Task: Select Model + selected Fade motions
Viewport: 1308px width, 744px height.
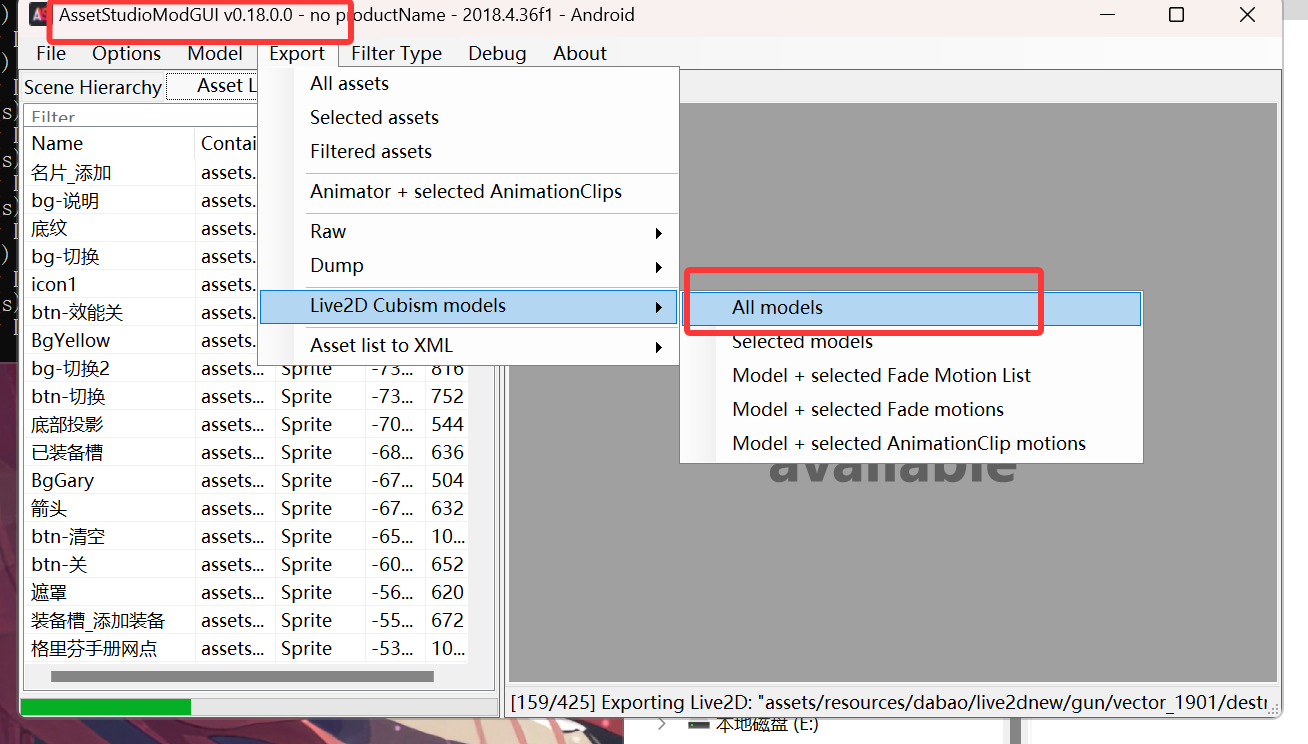Action: tap(912, 410)
